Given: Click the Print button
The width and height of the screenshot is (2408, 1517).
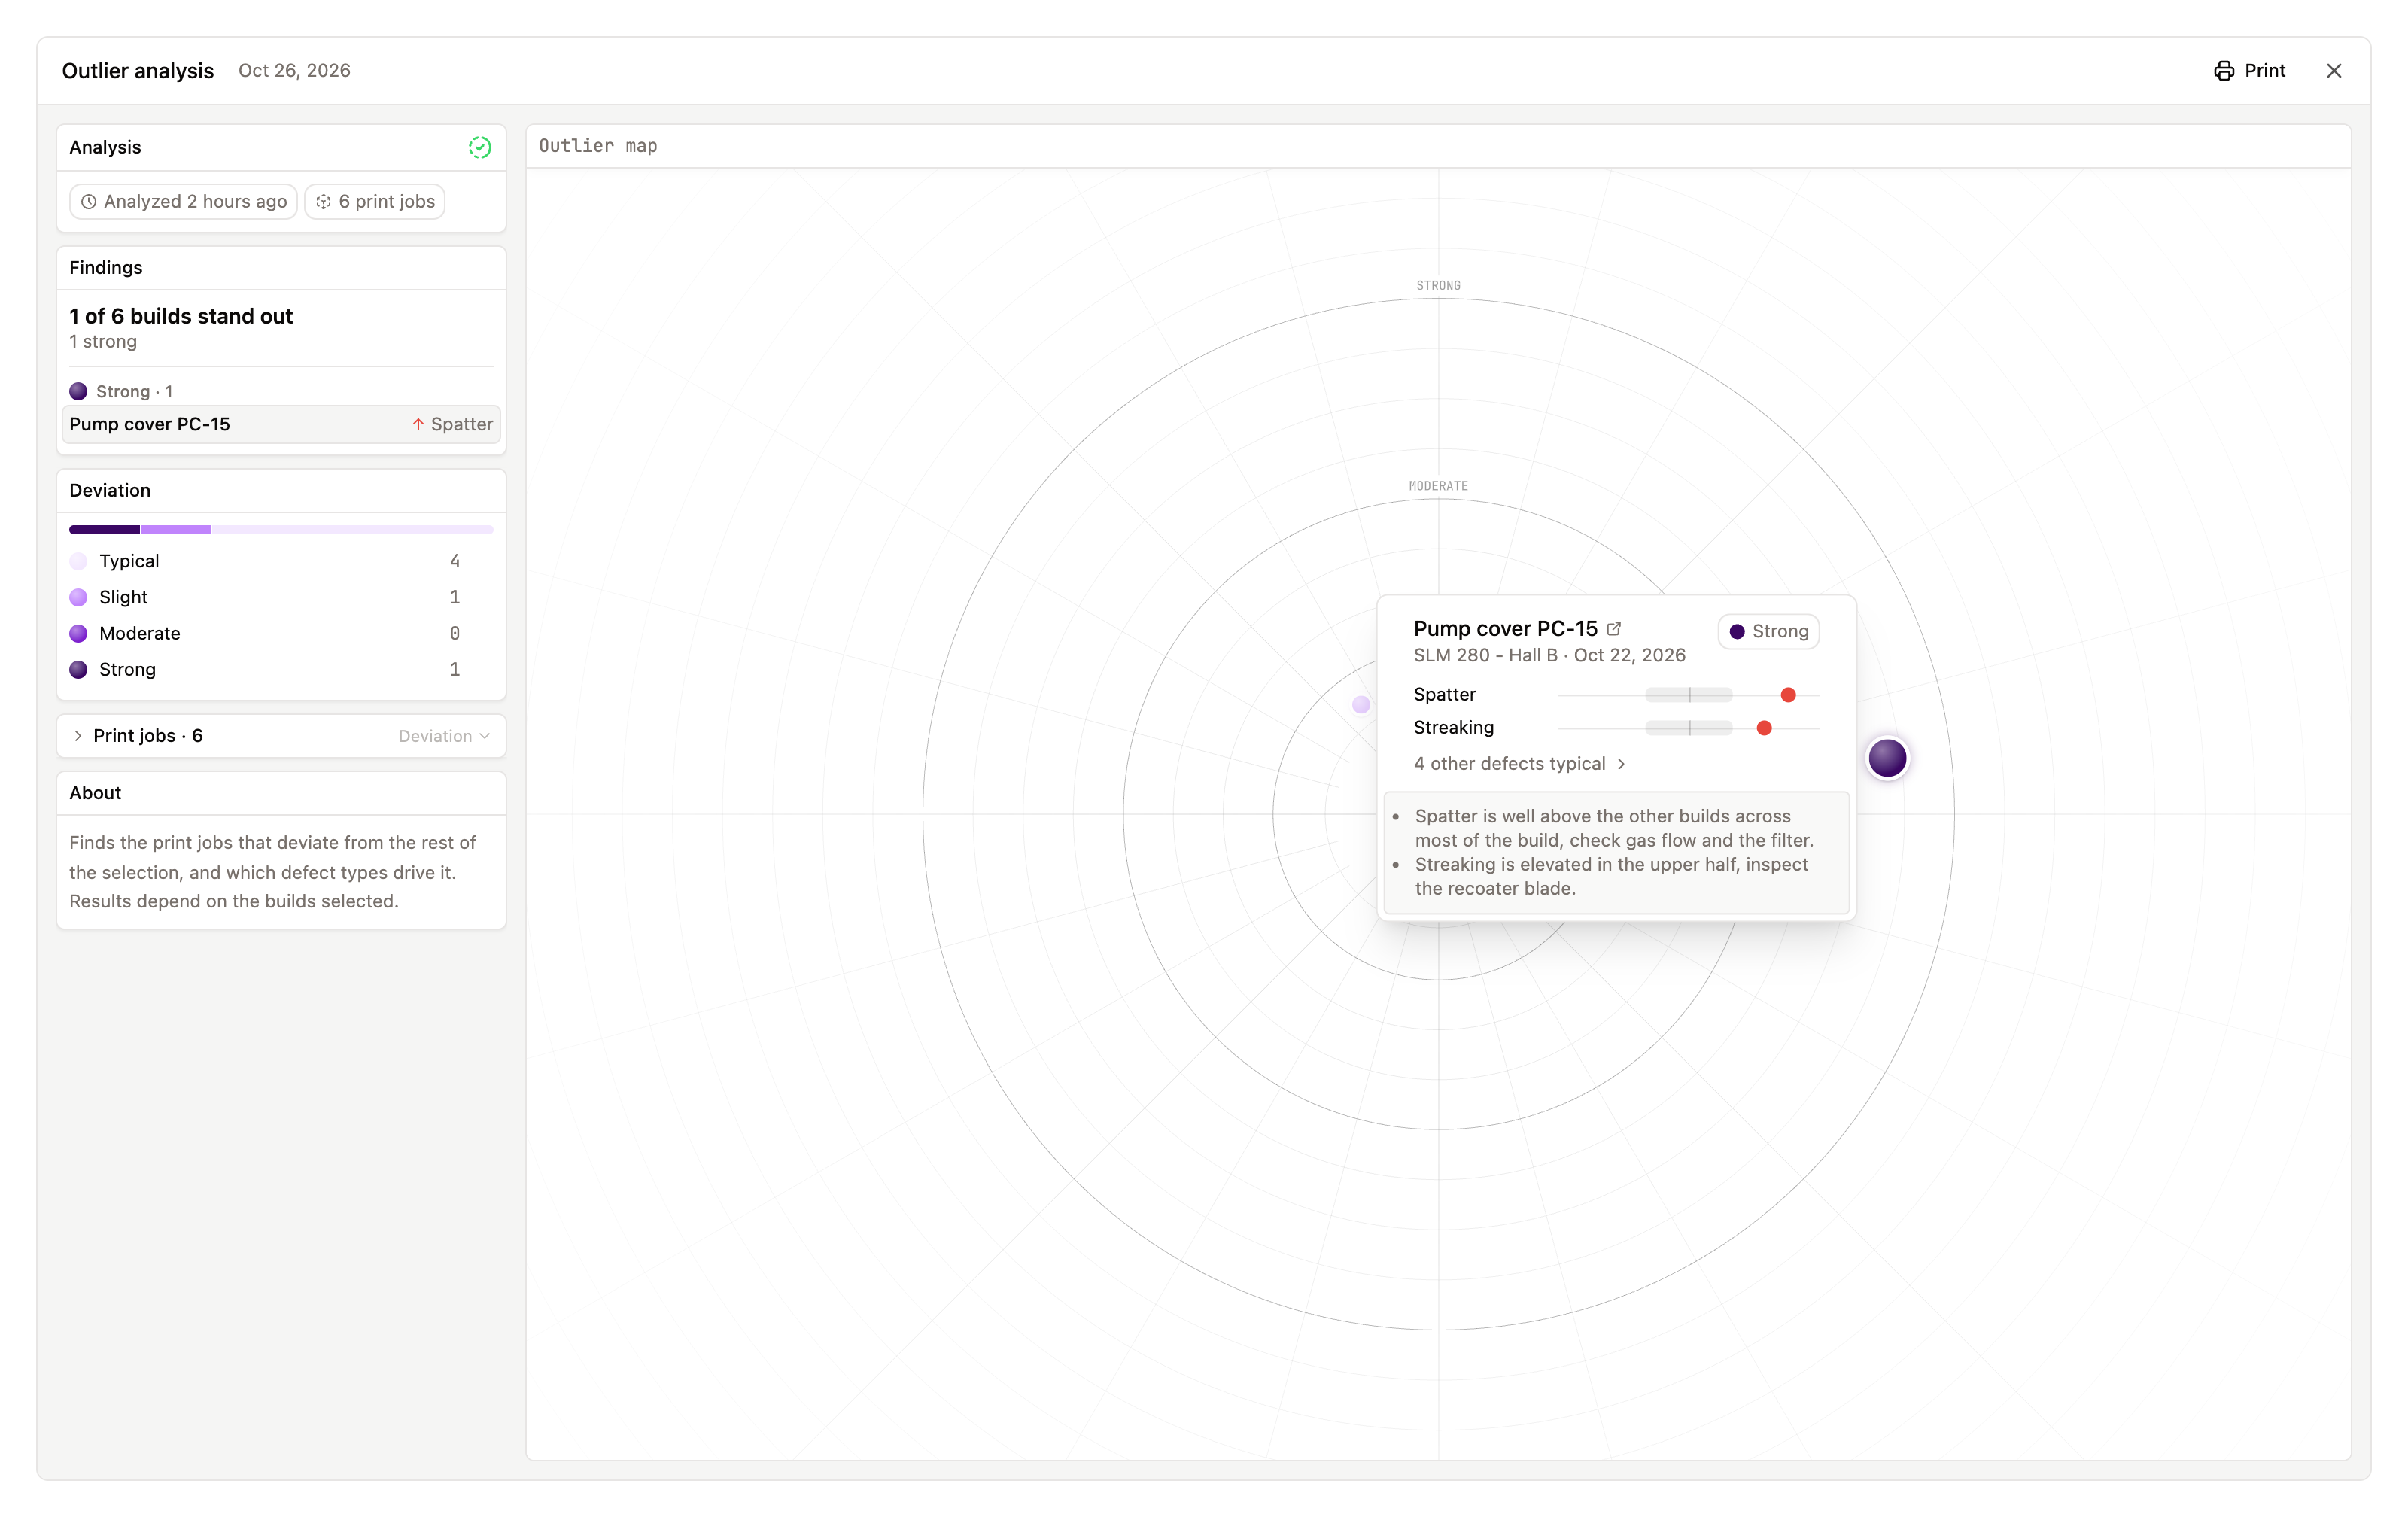Looking at the screenshot, I should pos(2250,71).
